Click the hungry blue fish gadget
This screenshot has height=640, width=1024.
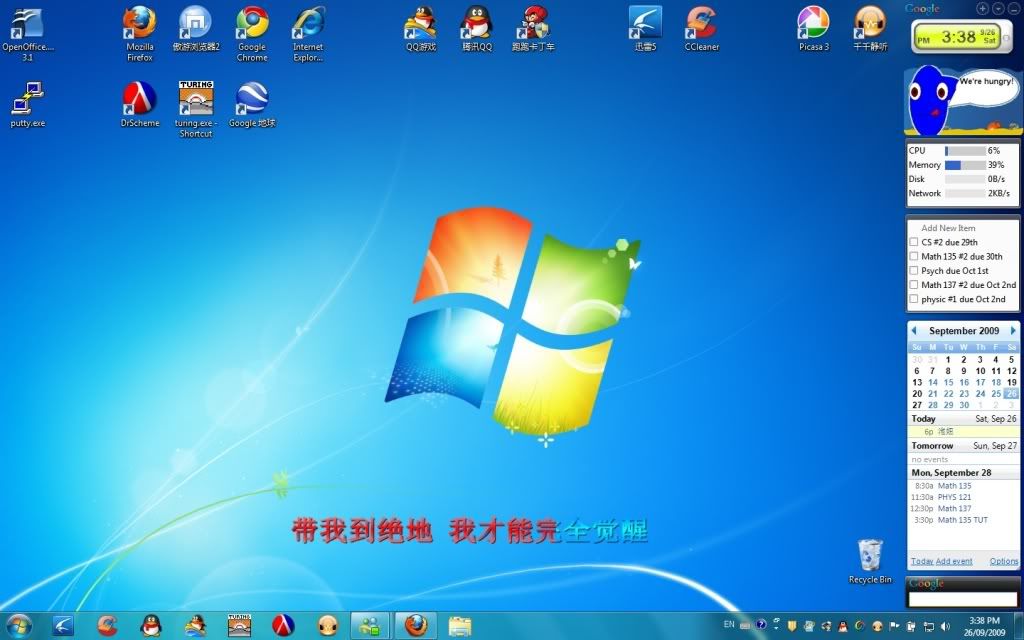pyautogui.click(x=961, y=100)
